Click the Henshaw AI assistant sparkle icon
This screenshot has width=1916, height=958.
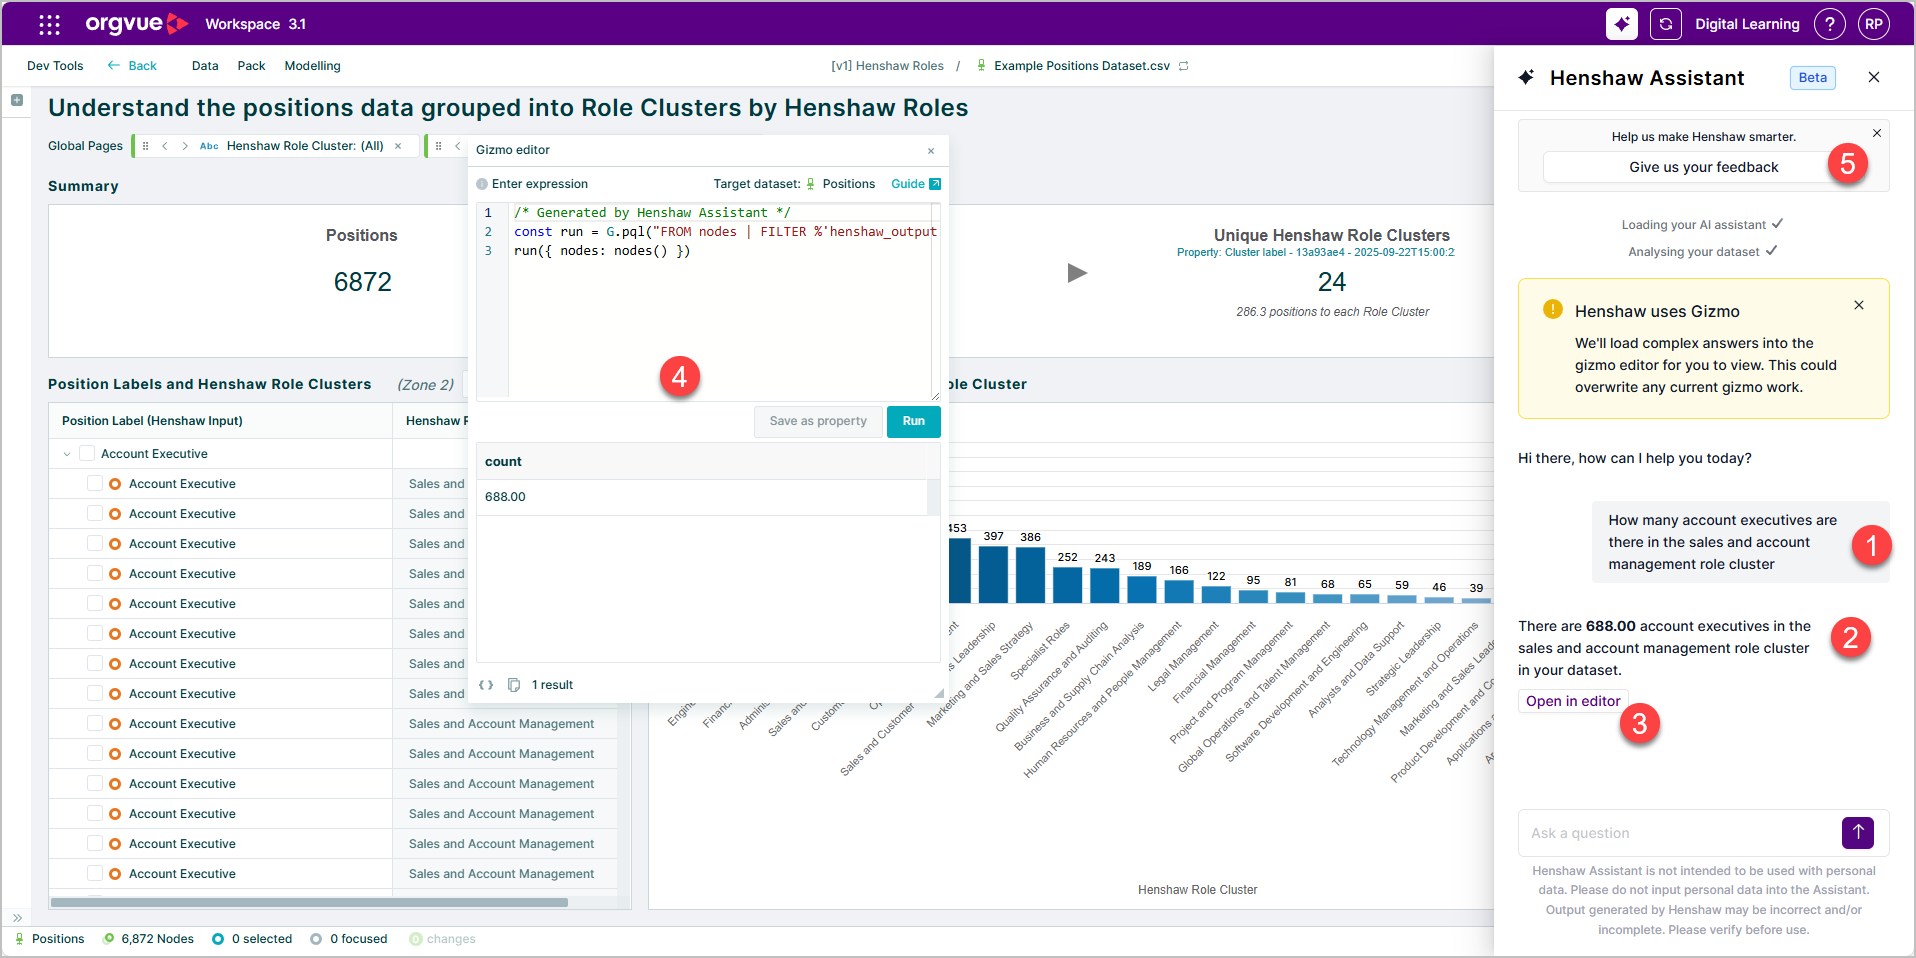pyautogui.click(x=1622, y=24)
